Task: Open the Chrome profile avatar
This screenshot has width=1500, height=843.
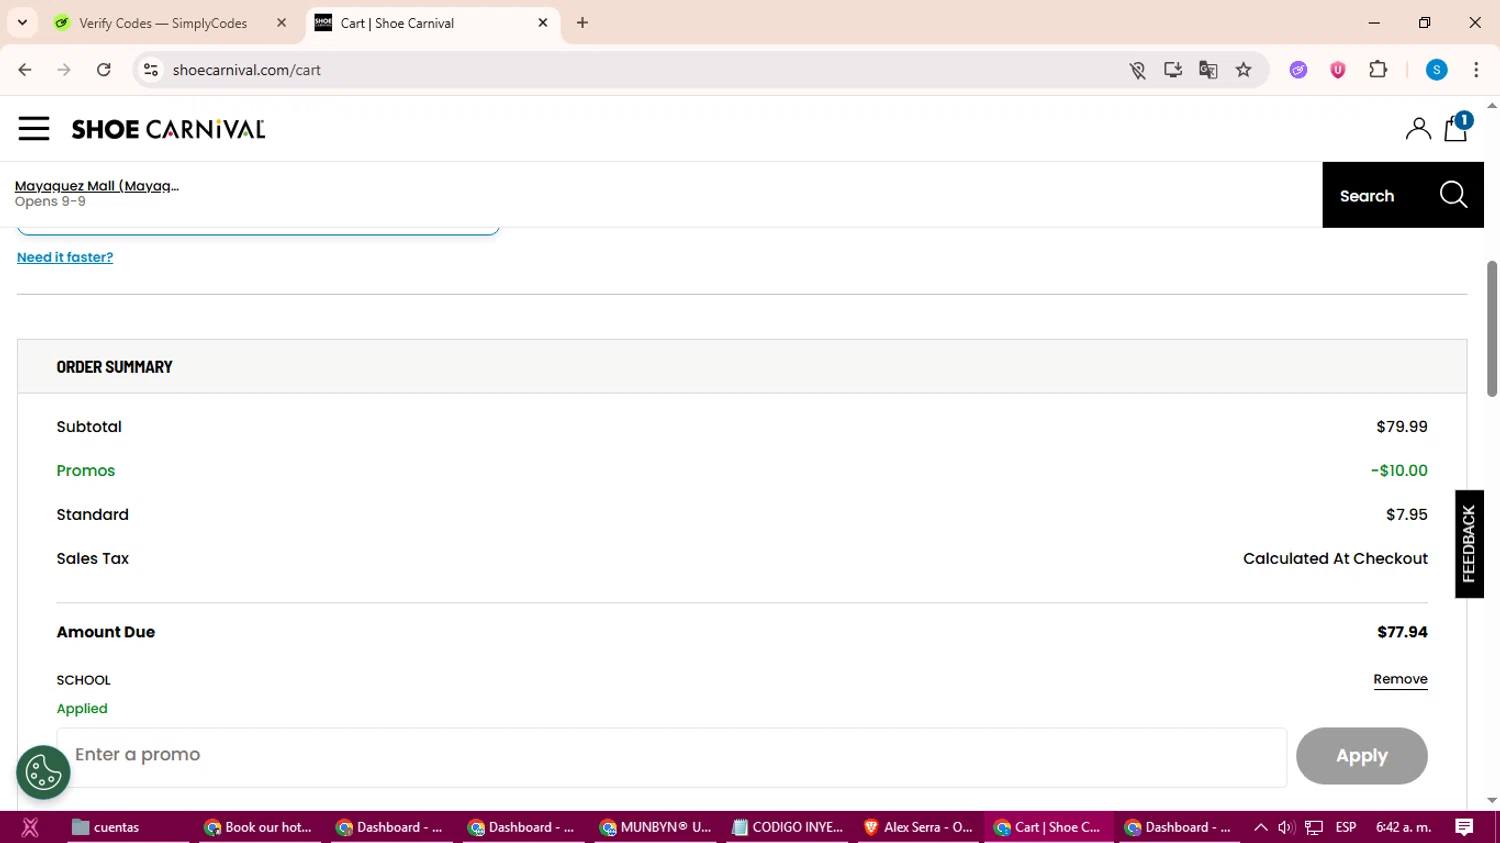Action: coord(1437,70)
